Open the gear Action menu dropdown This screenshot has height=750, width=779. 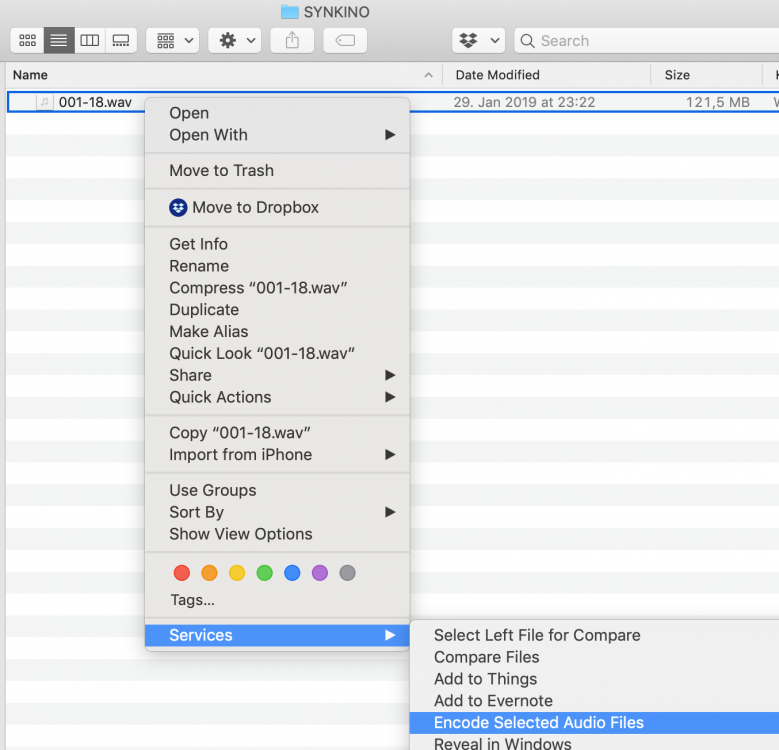pyautogui.click(x=238, y=41)
